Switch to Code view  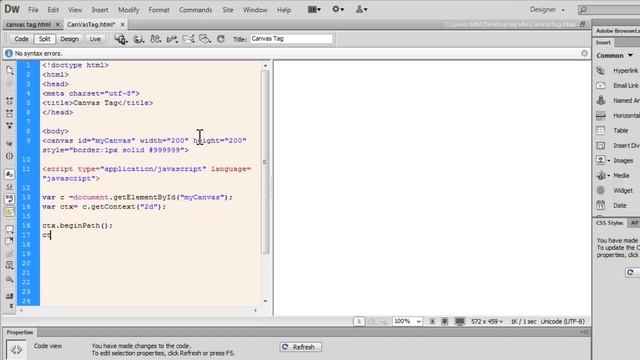[21, 39]
